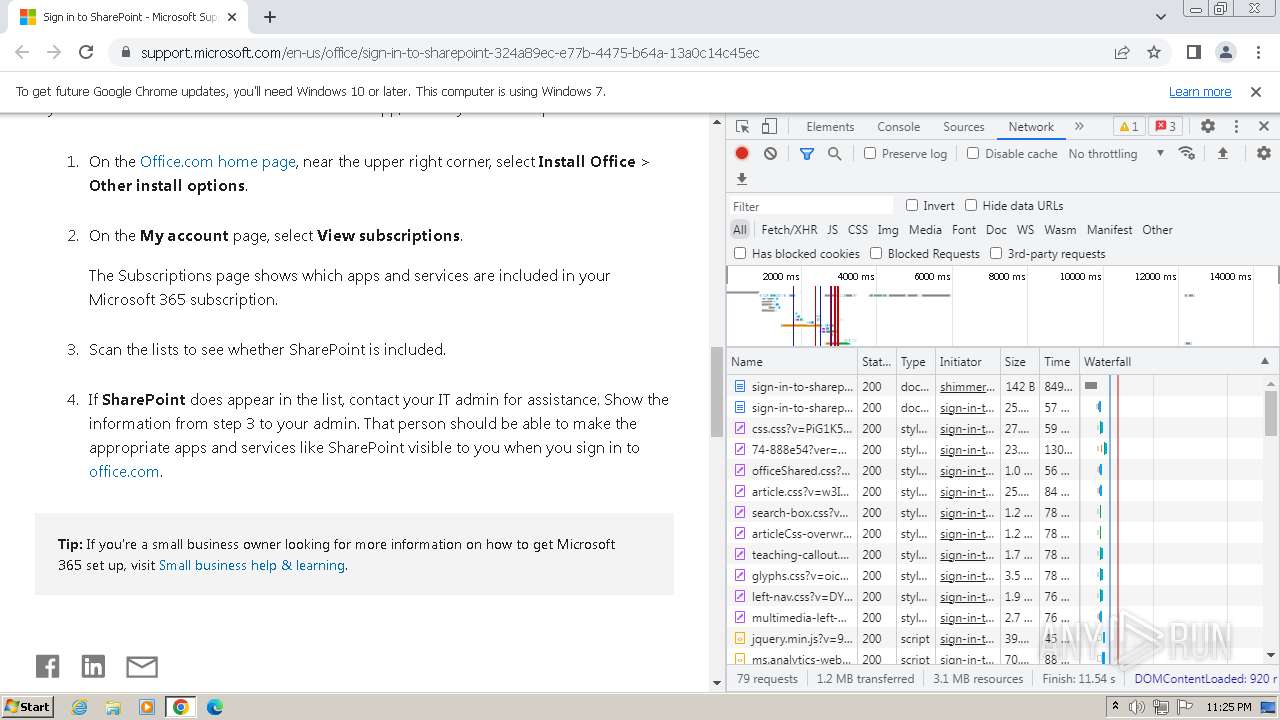The height and width of the screenshot is (720, 1280).
Task: Open Chrome three-dot menu
Action: tap(1257, 53)
